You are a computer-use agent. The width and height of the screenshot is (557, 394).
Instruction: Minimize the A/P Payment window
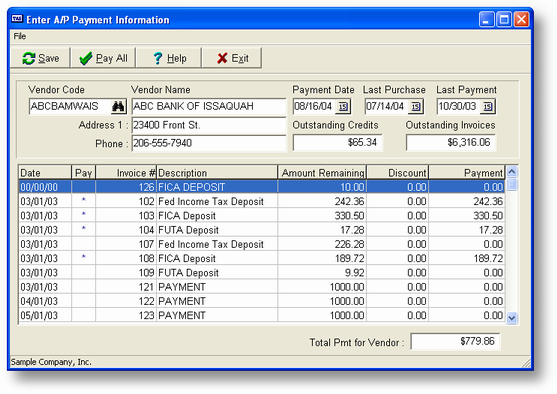(x=486, y=19)
